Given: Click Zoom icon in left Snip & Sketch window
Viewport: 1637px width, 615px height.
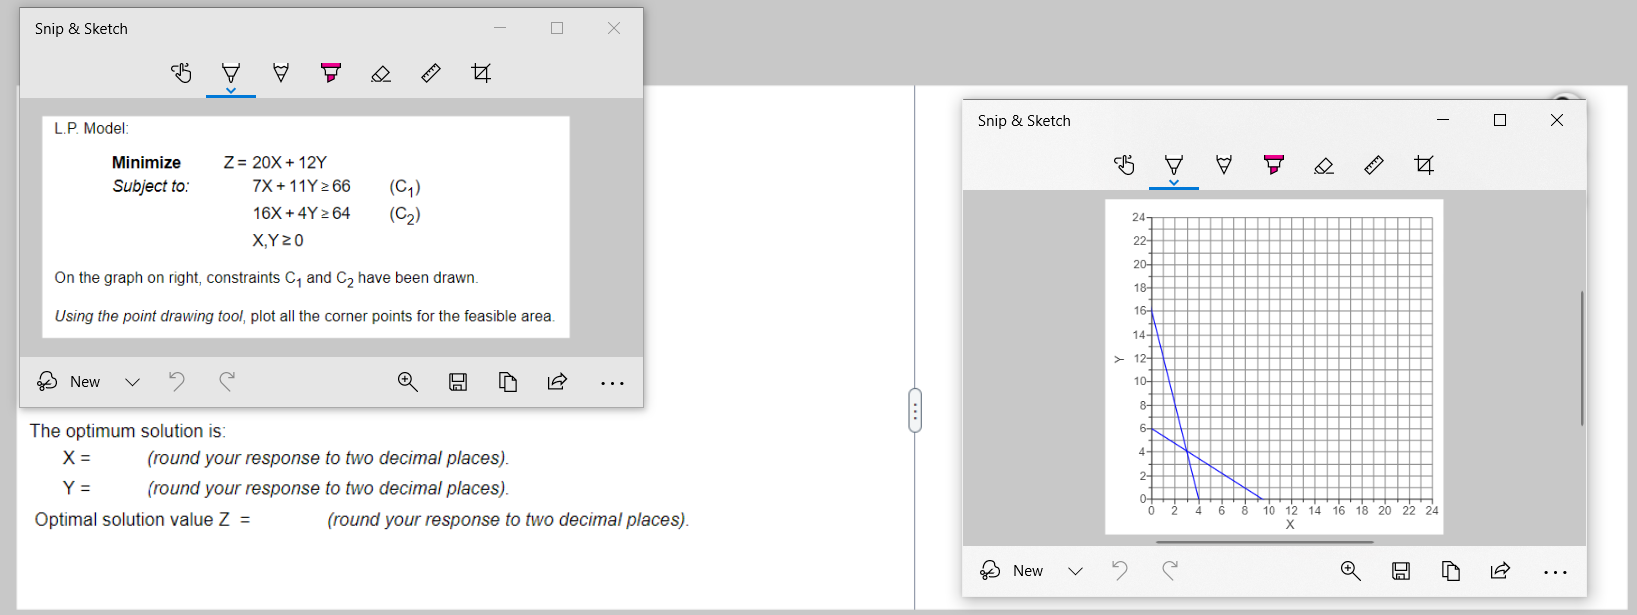Looking at the screenshot, I should pyautogui.click(x=408, y=381).
